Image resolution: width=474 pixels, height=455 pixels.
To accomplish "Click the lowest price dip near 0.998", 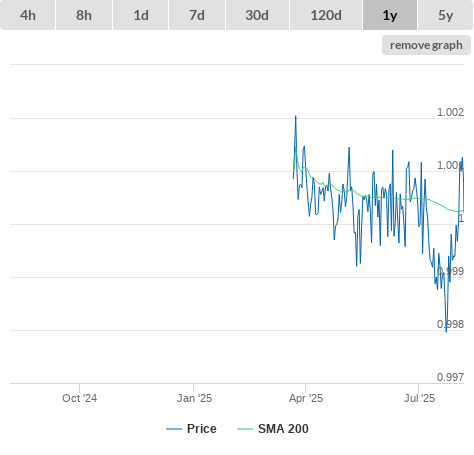I will (446, 331).
